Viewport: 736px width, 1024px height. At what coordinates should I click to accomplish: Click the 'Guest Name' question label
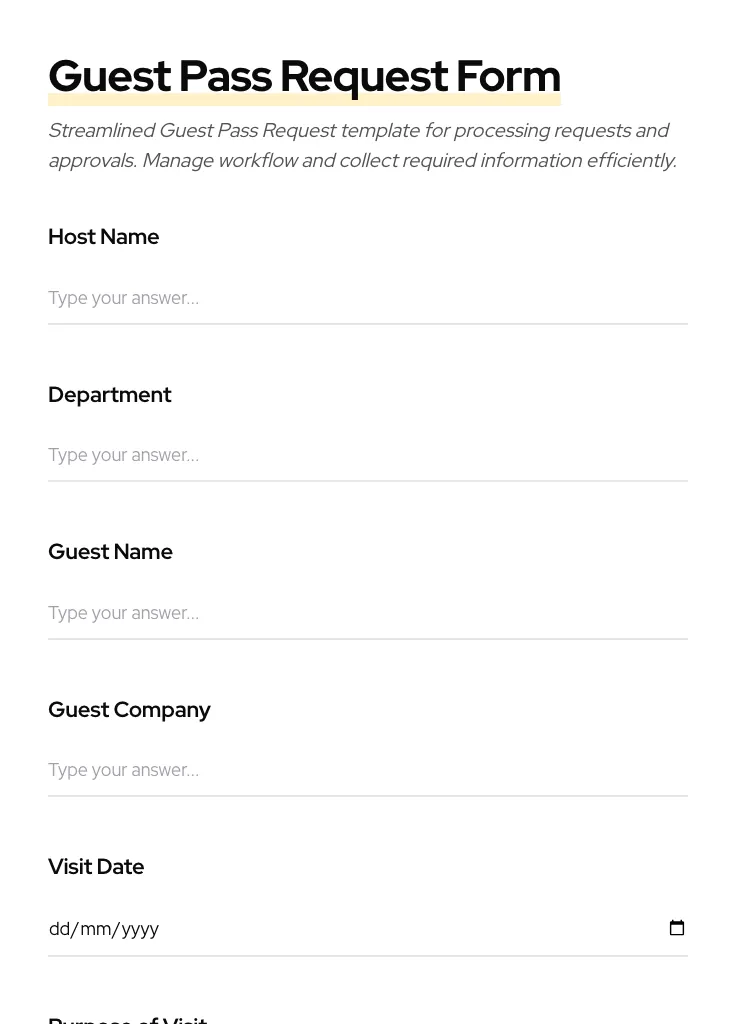[110, 552]
